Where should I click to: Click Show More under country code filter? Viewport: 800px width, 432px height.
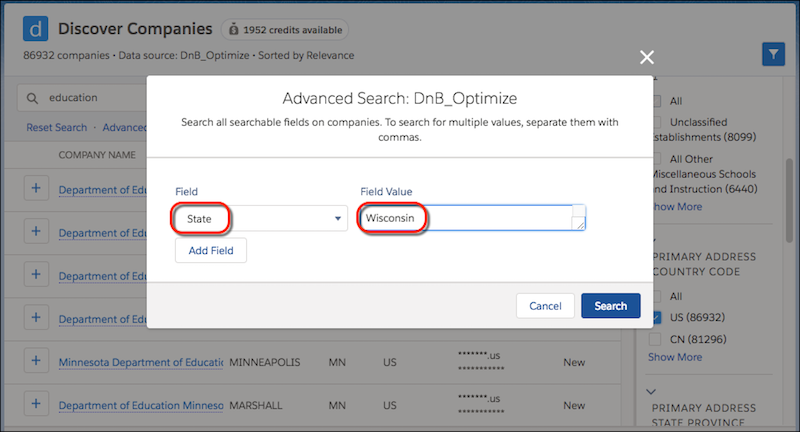coord(674,357)
